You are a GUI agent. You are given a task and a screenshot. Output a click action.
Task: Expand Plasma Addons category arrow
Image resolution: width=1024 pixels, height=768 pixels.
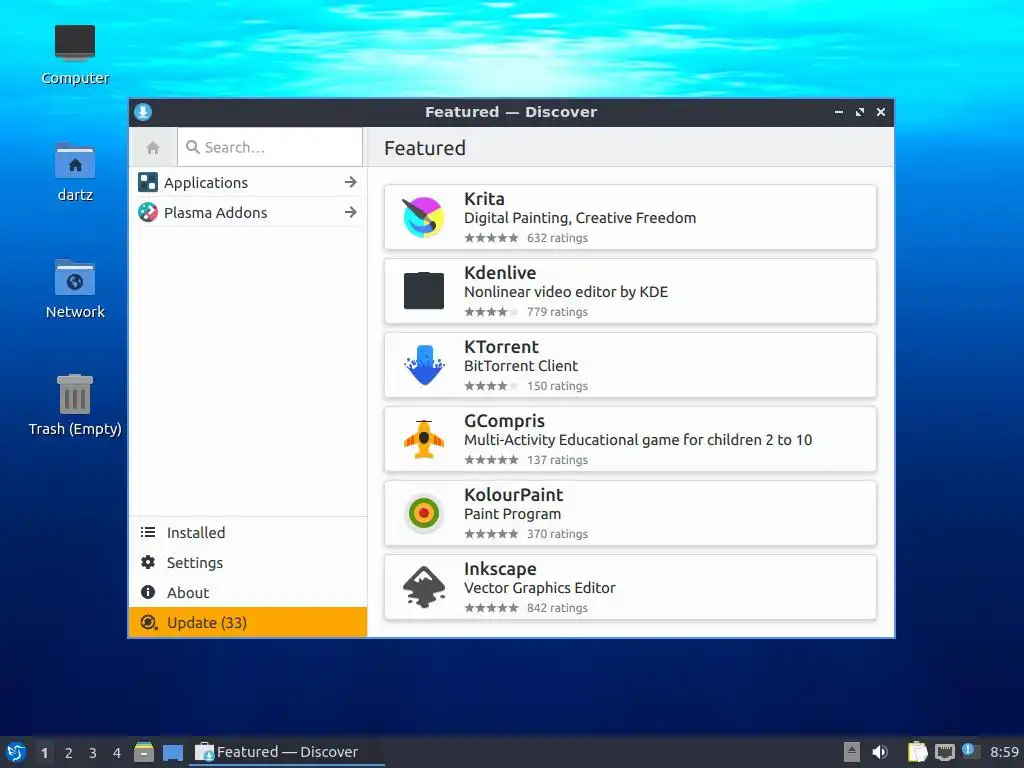click(351, 212)
